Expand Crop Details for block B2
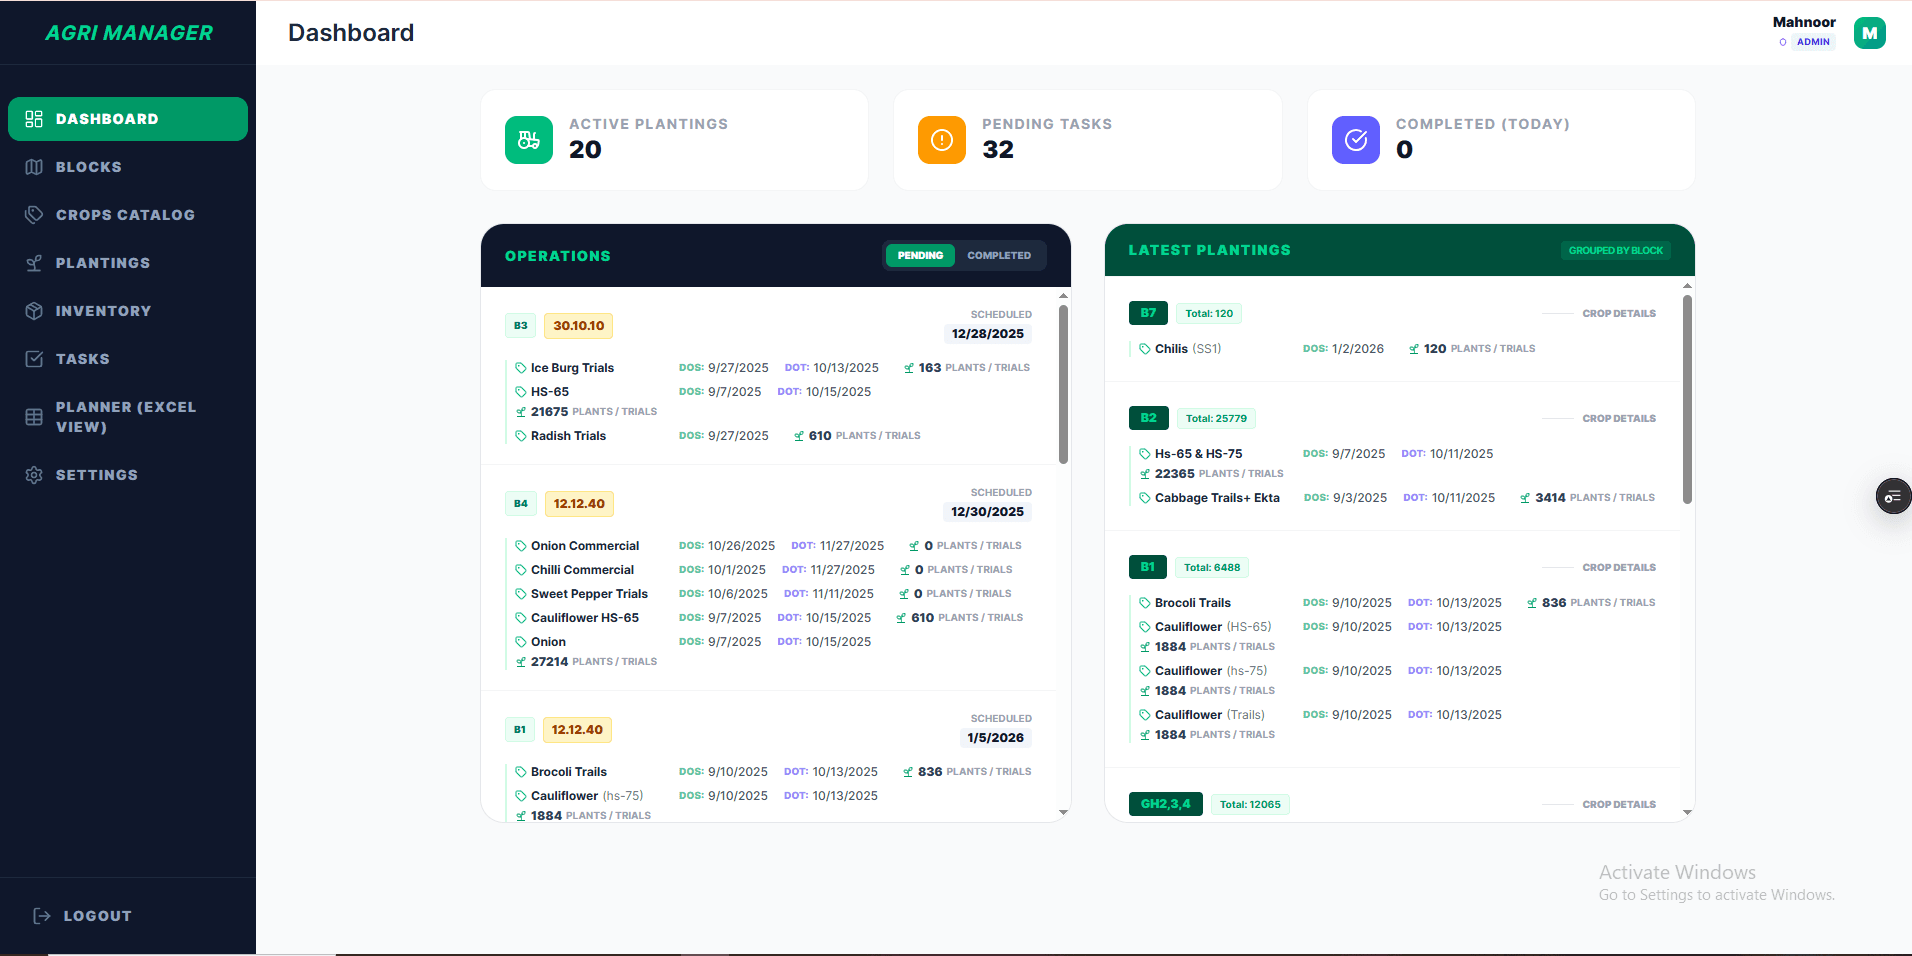 tap(1618, 418)
